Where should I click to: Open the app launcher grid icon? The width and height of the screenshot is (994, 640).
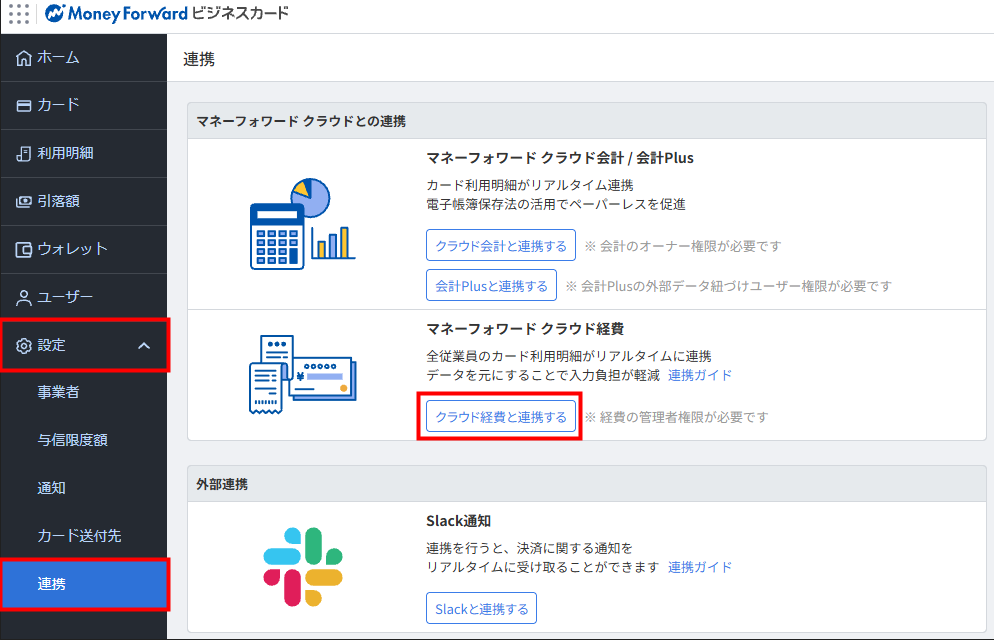tap(18, 14)
